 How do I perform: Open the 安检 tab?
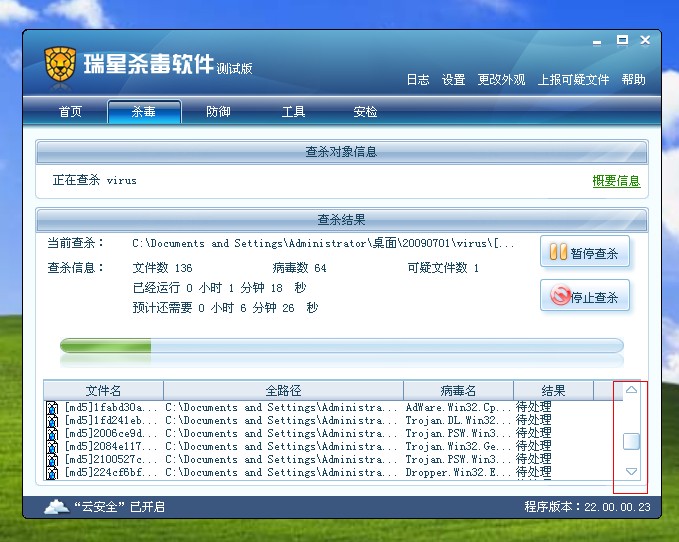[365, 112]
